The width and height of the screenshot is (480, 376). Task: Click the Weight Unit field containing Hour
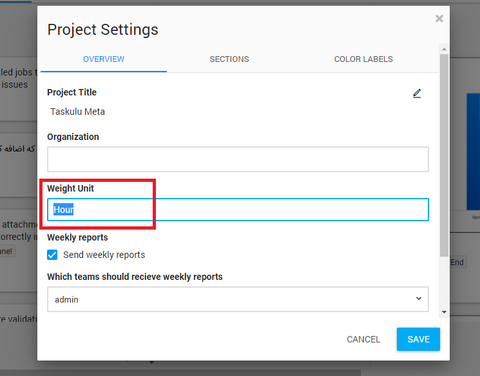coord(238,210)
